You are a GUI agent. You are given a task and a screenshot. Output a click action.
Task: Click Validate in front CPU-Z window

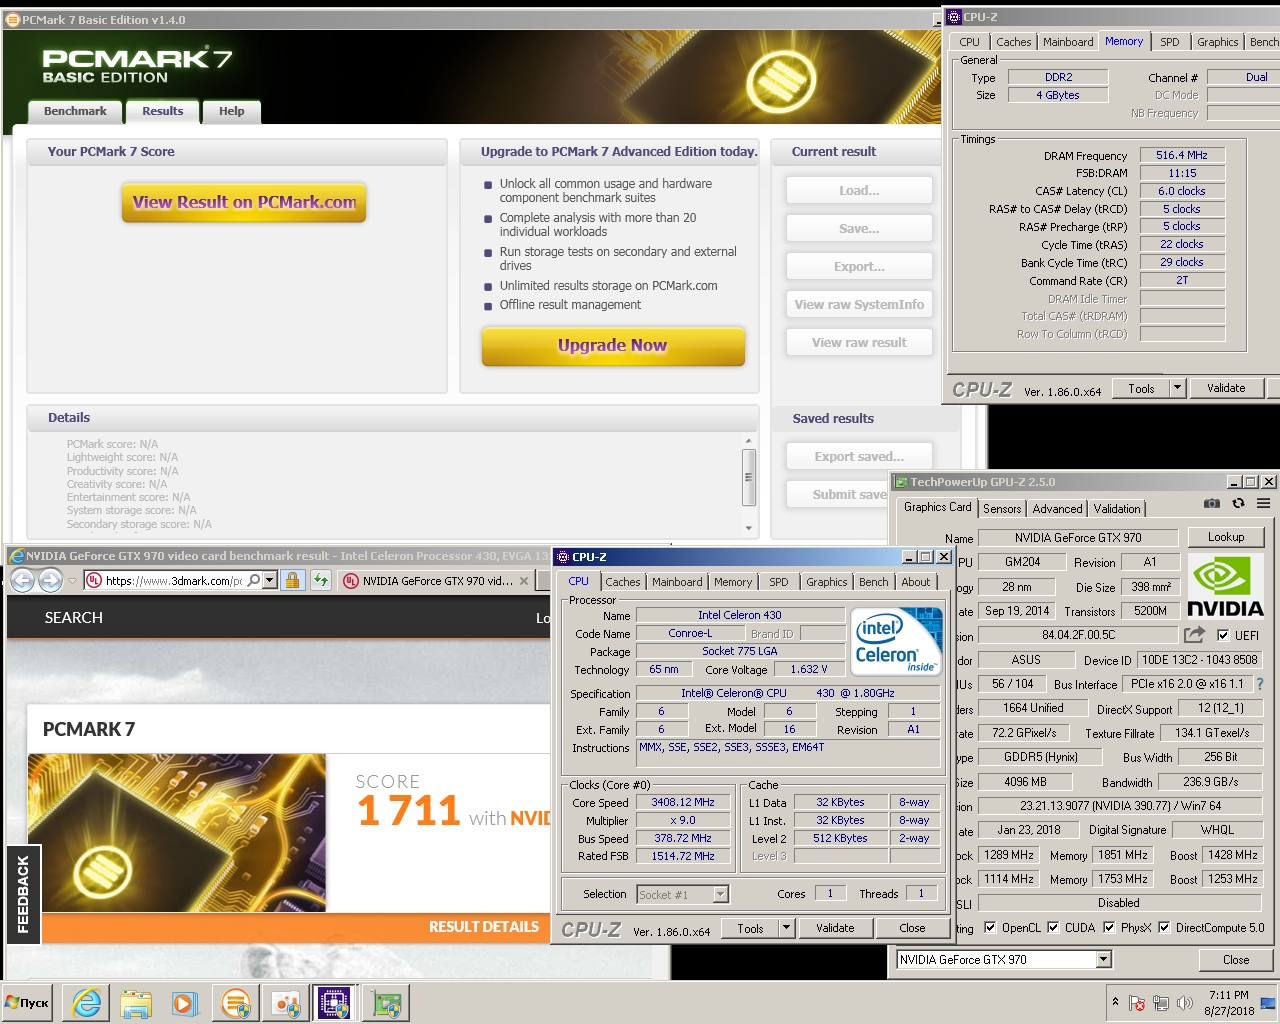click(x=835, y=928)
